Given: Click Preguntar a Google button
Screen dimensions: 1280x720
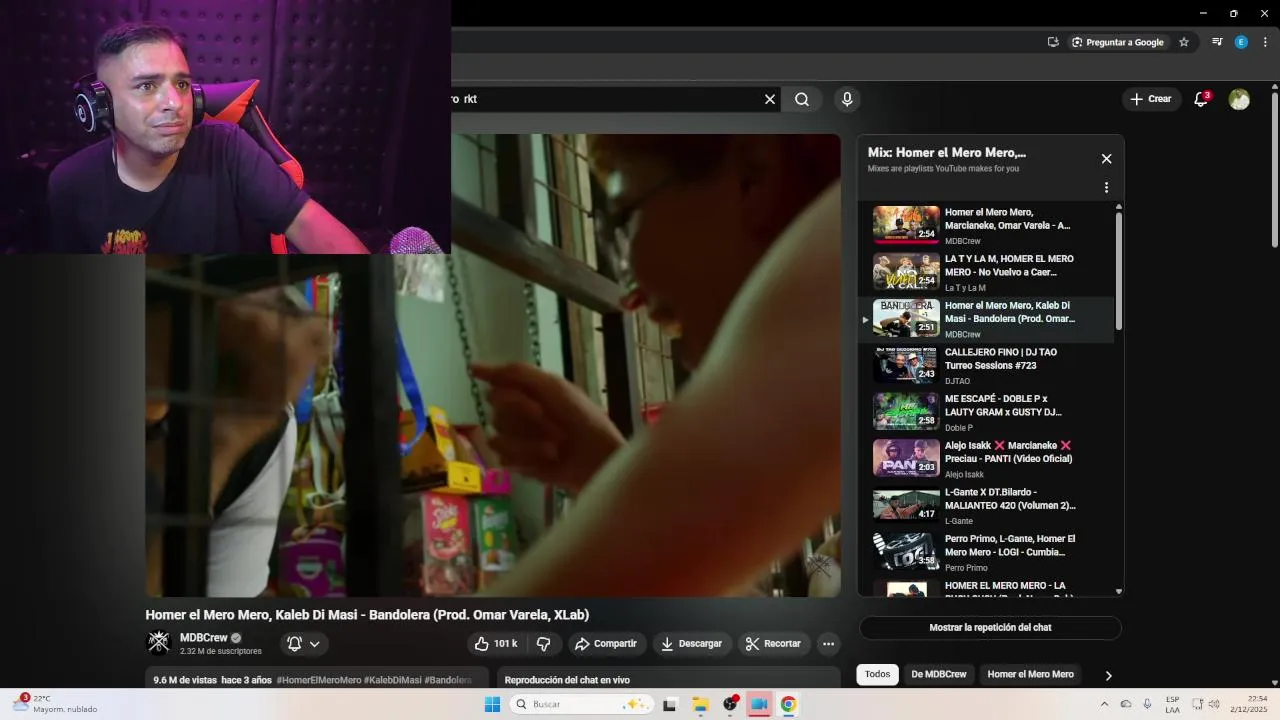Looking at the screenshot, I should (x=1117, y=42).
